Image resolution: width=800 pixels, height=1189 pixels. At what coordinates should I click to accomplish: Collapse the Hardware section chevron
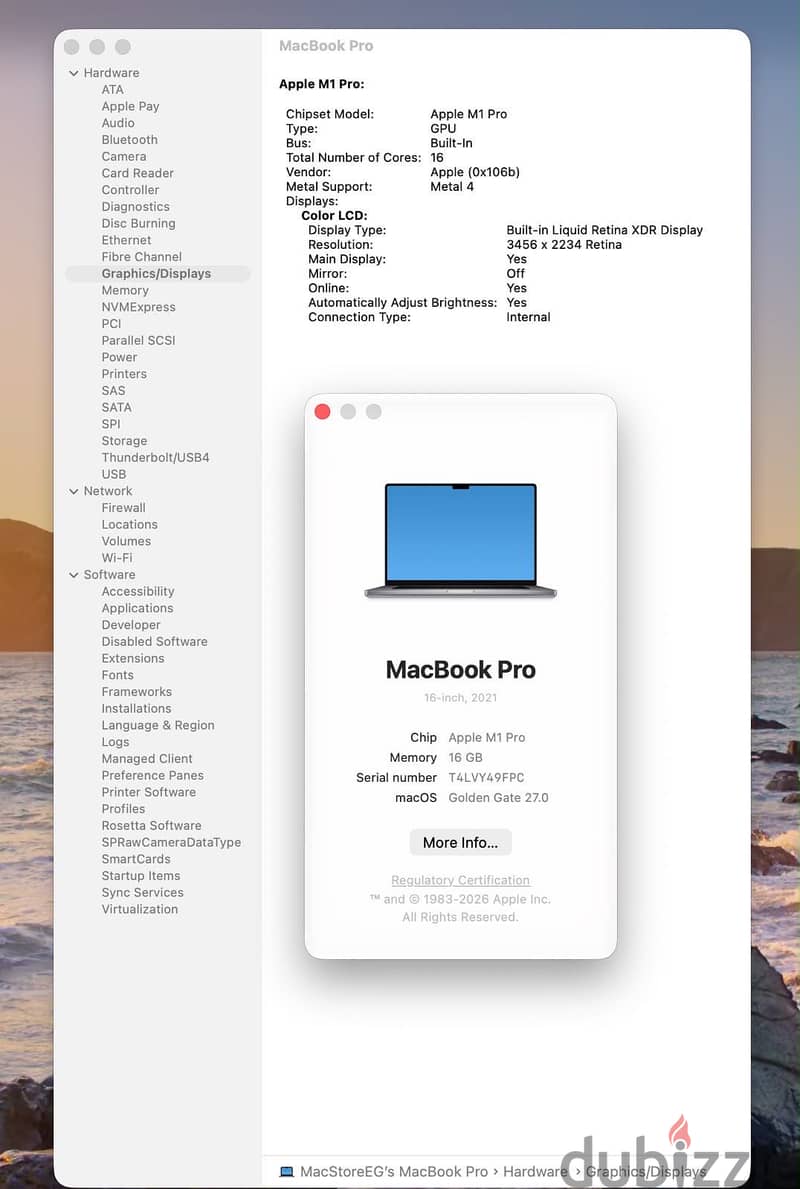click(x=74, y=74)
